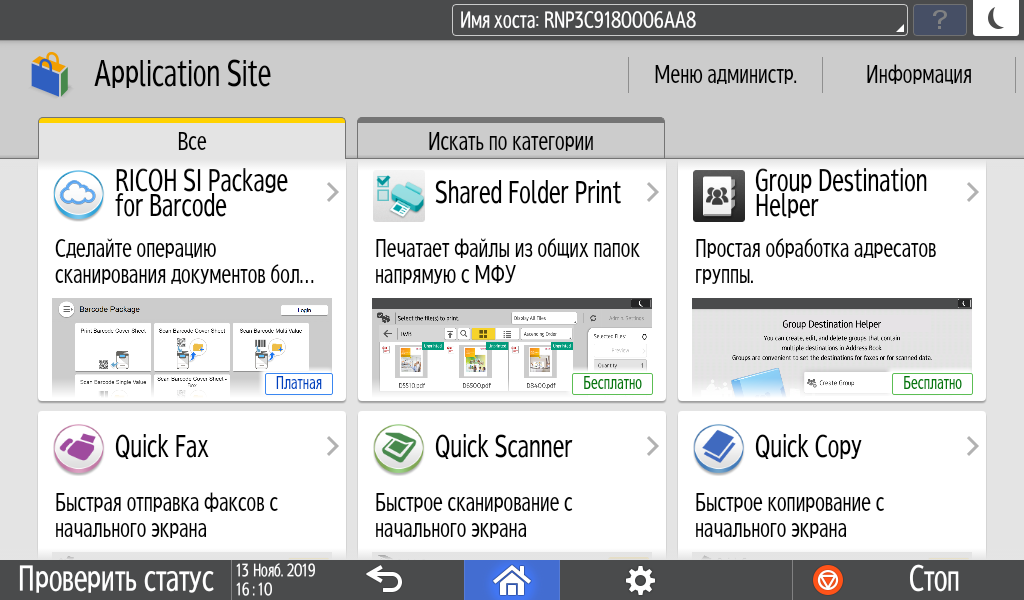Click the Стоп text button
The width and height of the screenshot is (1024, 600).
pyautogui.click(x=934, y=580)
